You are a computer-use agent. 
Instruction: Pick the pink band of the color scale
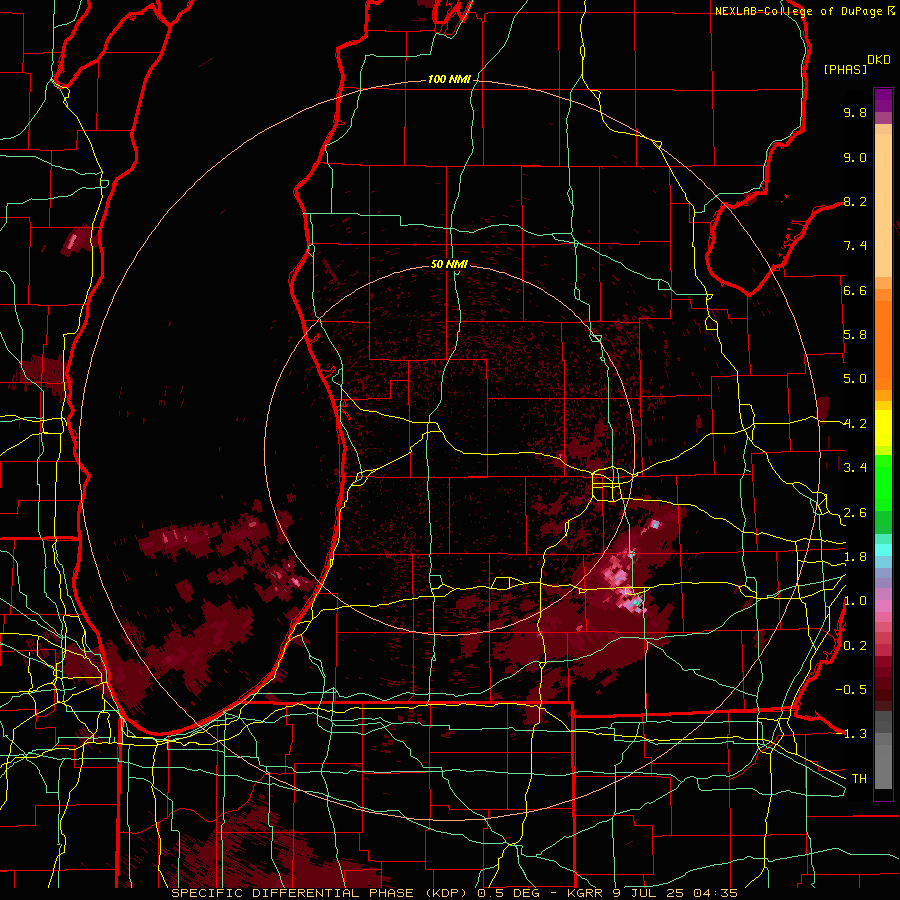(883, 607)
